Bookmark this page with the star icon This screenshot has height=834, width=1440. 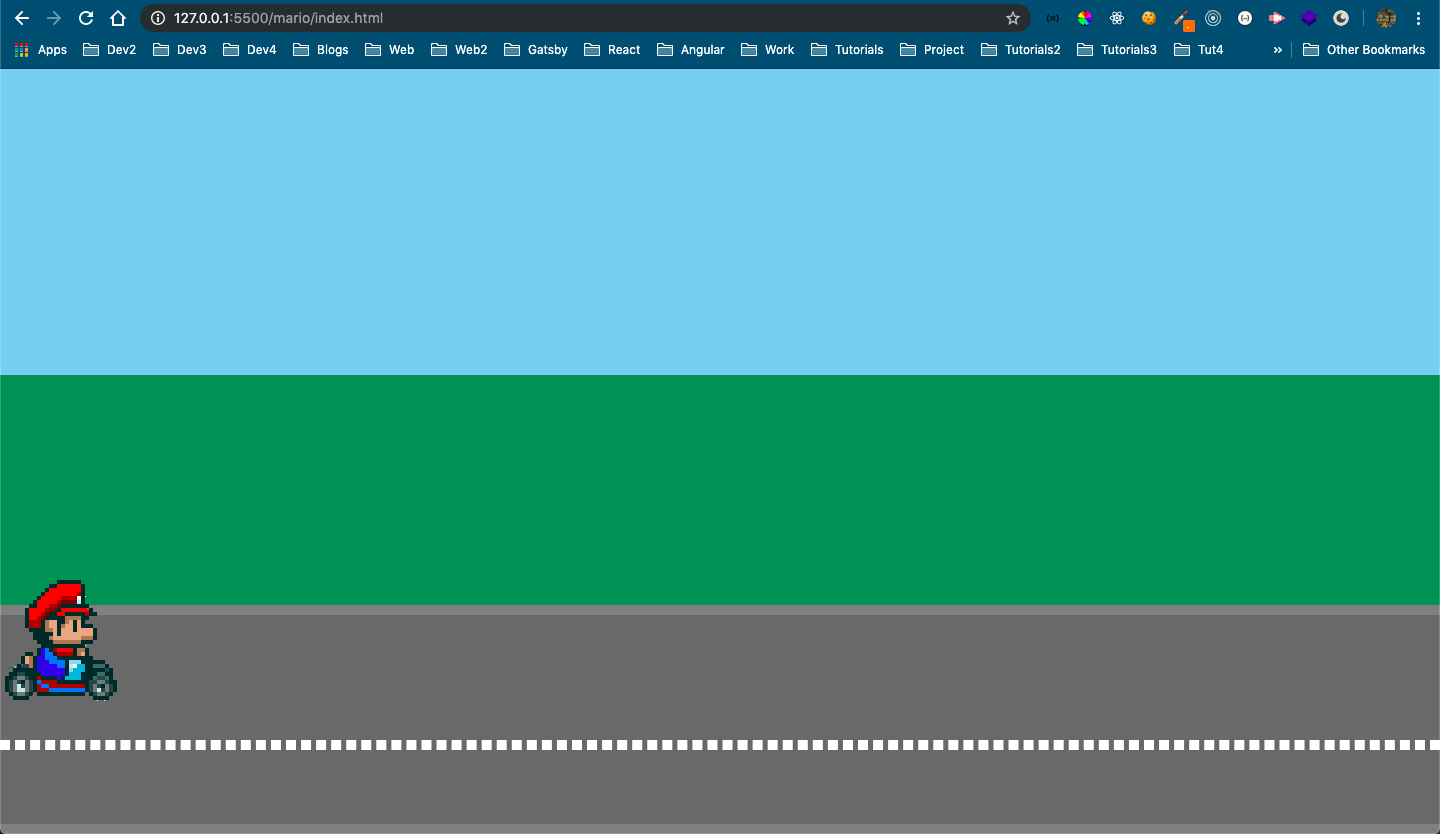[x=1012, y=18]
